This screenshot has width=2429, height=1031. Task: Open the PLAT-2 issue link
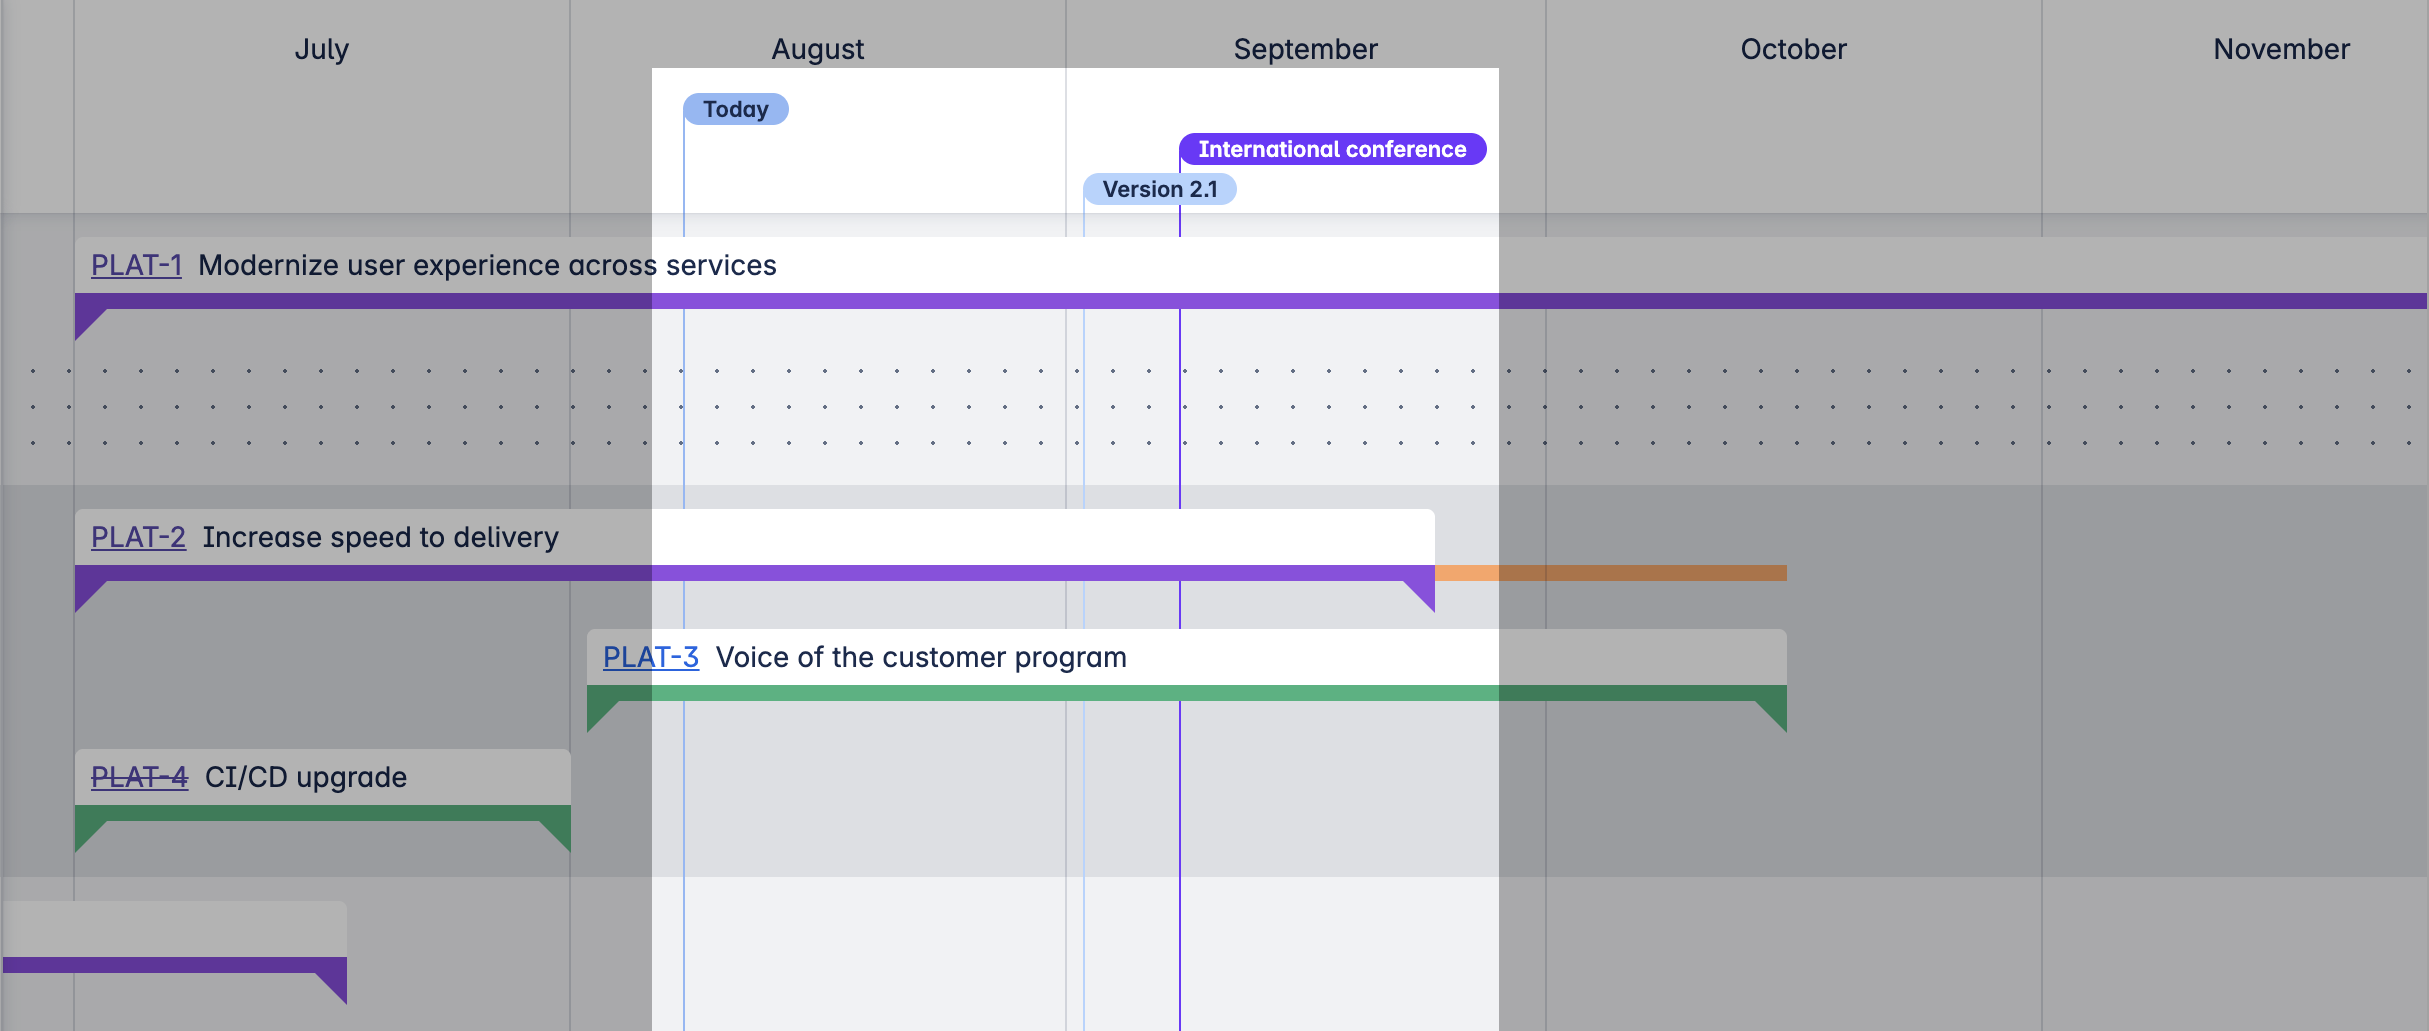click(x=138, y=537)
